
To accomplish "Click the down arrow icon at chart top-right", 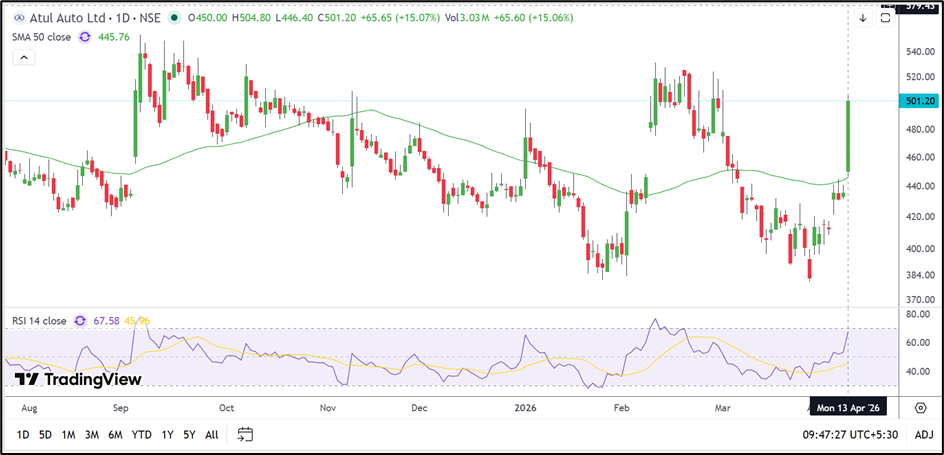I will point(863,18).
